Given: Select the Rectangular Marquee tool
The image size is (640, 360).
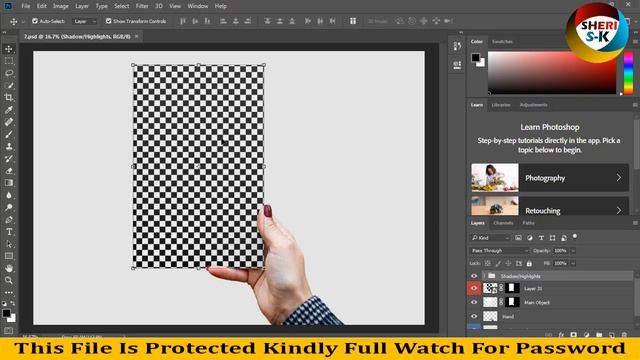Looking at the screenshot, I should 9,61.
